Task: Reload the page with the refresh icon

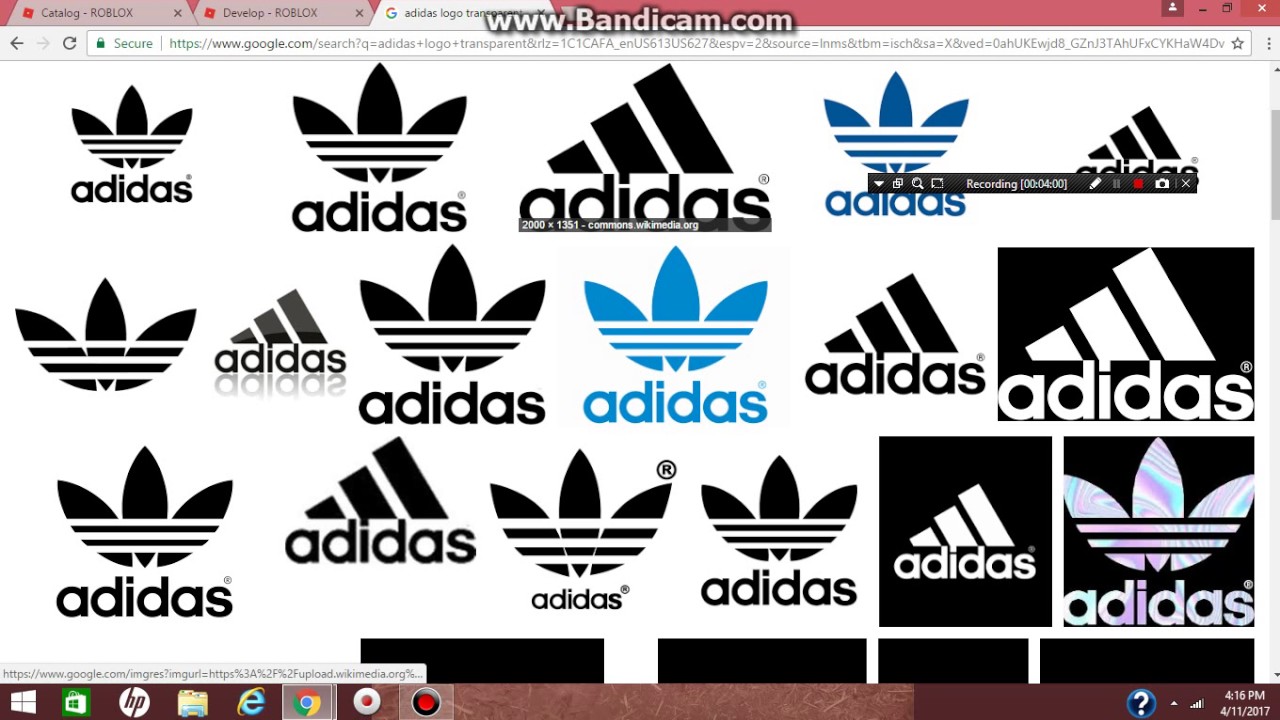Action: [x=69, y=43]
